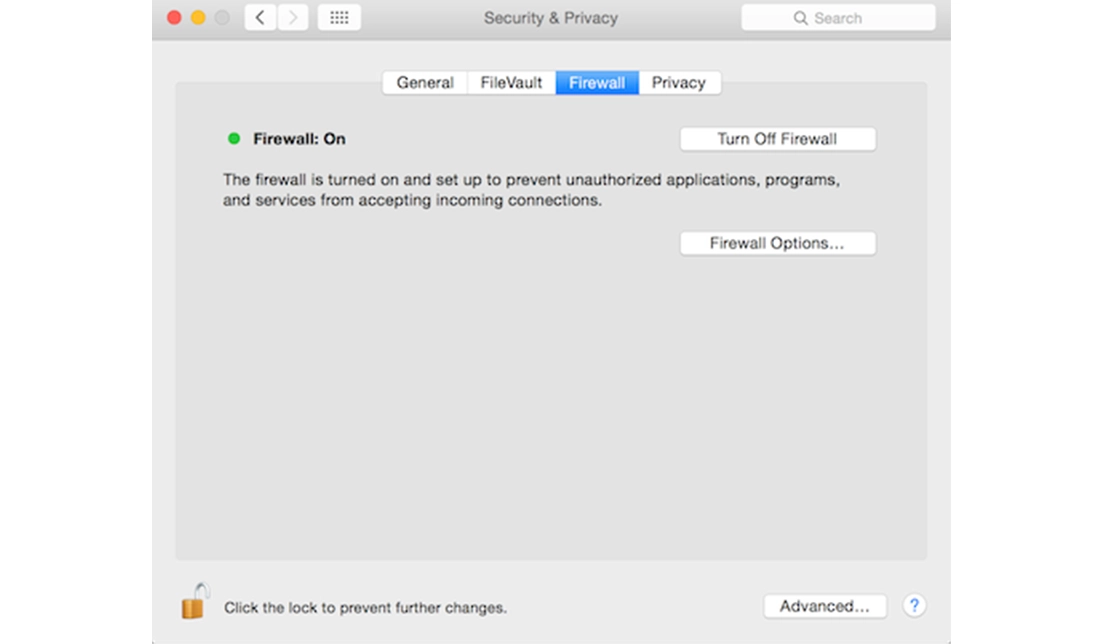Click the lock hint text at the bottom
The width and height of the screenshot is (1100, 644).
(365, 607)
